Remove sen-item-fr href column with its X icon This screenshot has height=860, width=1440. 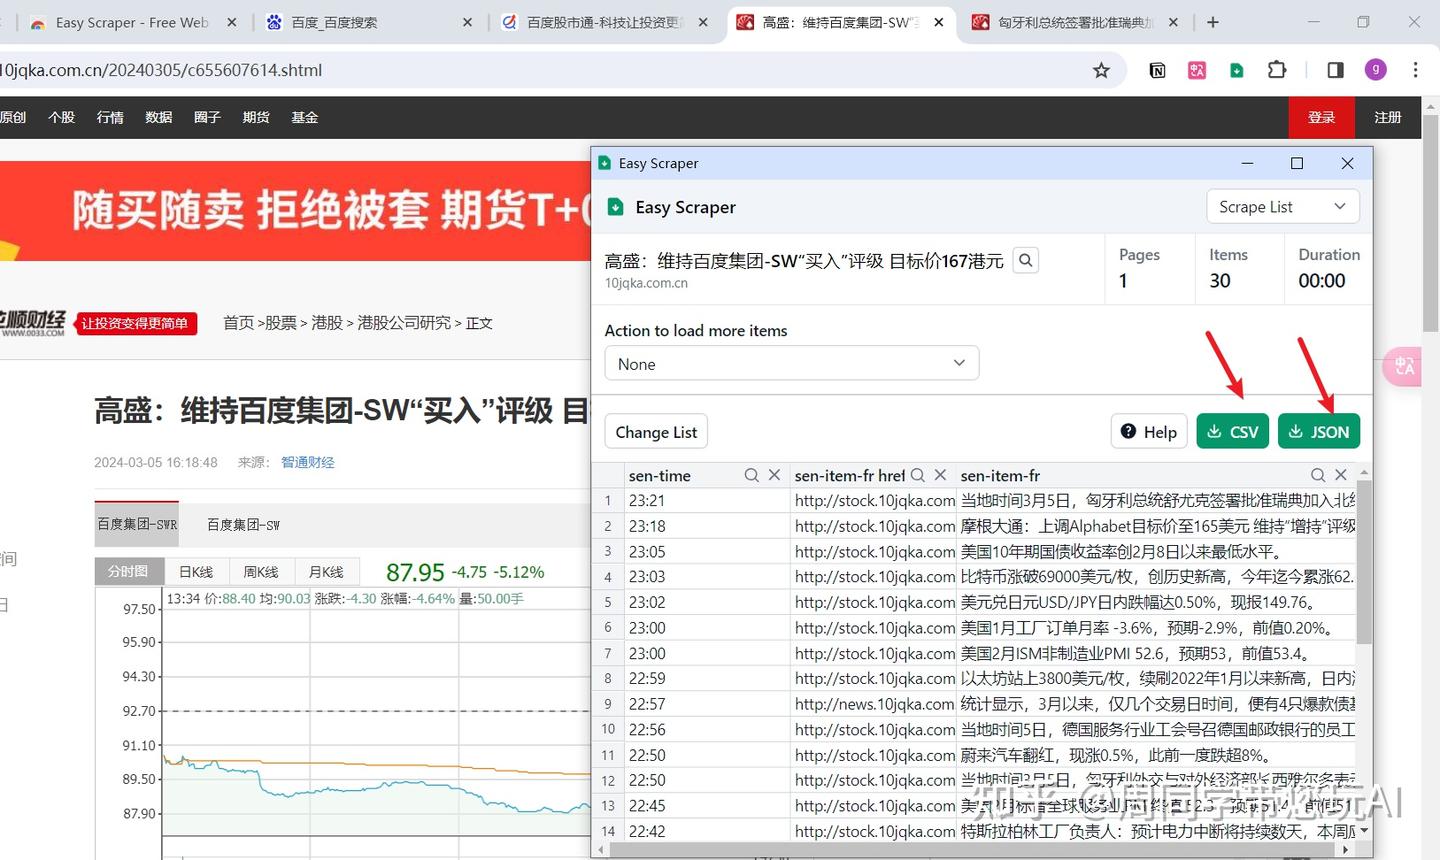coord(940,475)
